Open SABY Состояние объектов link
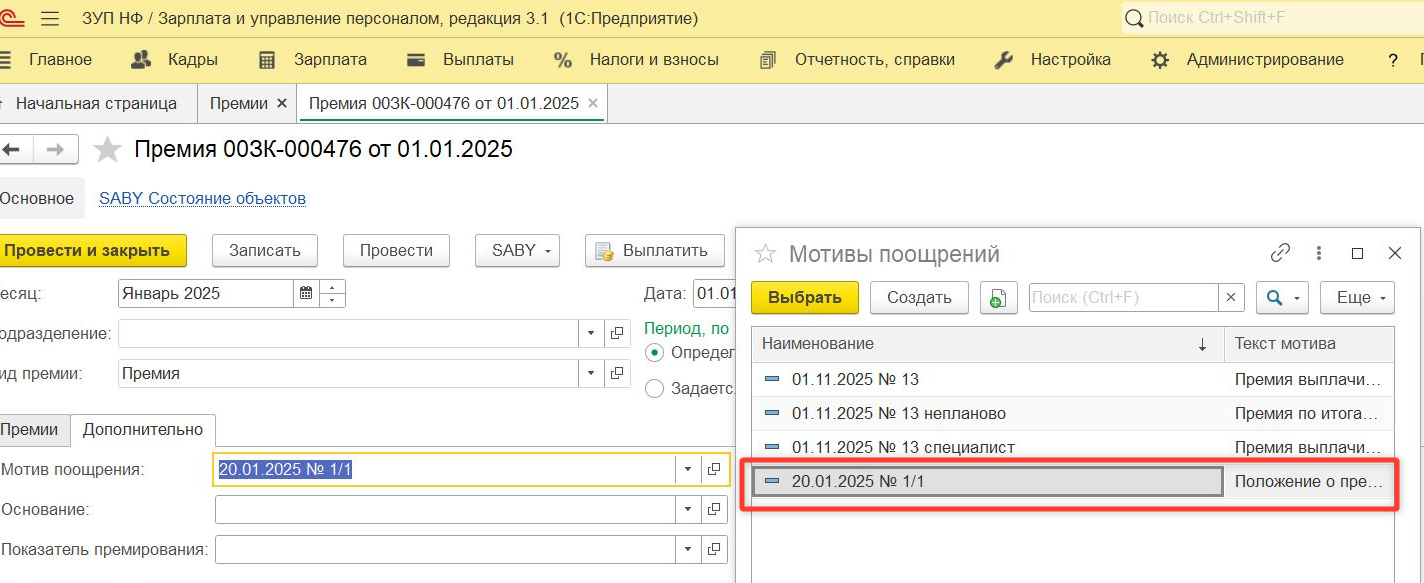Image resolution: width=1424 pixels, height=583 pixels. click(x=202, y=198)
